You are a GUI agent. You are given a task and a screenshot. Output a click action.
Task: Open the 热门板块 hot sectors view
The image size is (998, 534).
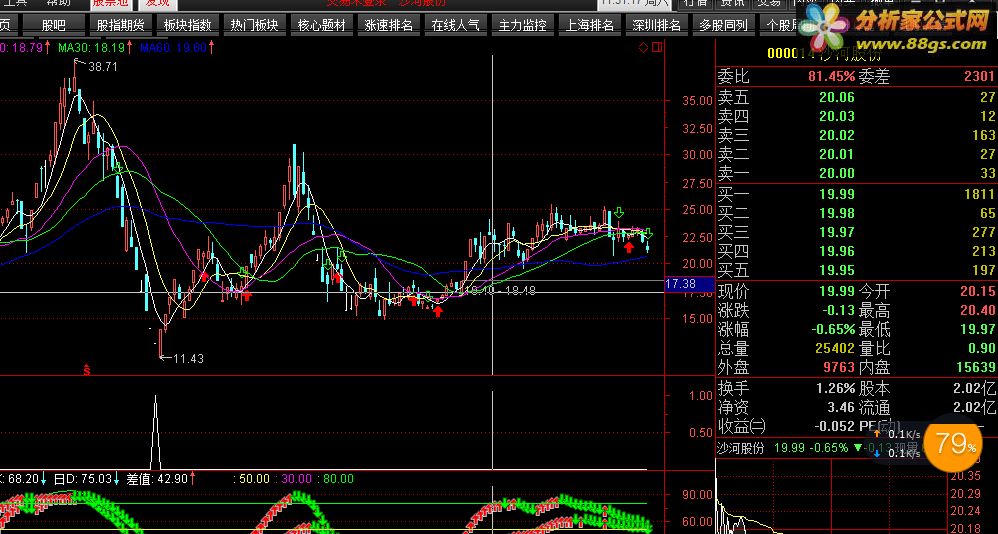click(x=255, y=25)
